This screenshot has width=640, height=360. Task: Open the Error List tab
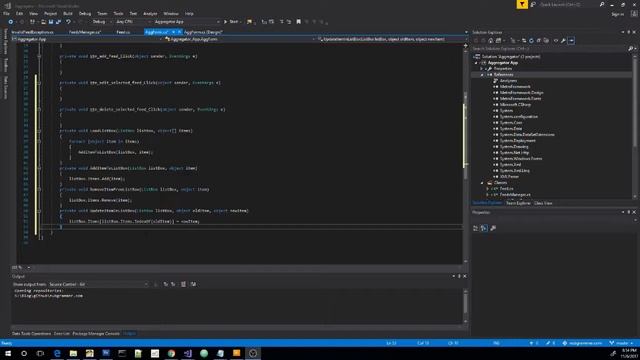tap(62, 333)
